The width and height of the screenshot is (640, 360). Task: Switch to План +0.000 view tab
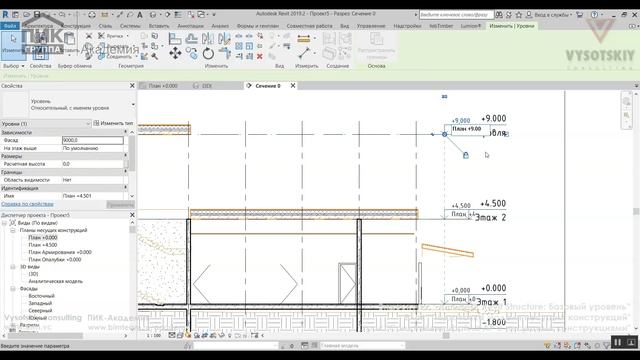(x=163, y=86)
